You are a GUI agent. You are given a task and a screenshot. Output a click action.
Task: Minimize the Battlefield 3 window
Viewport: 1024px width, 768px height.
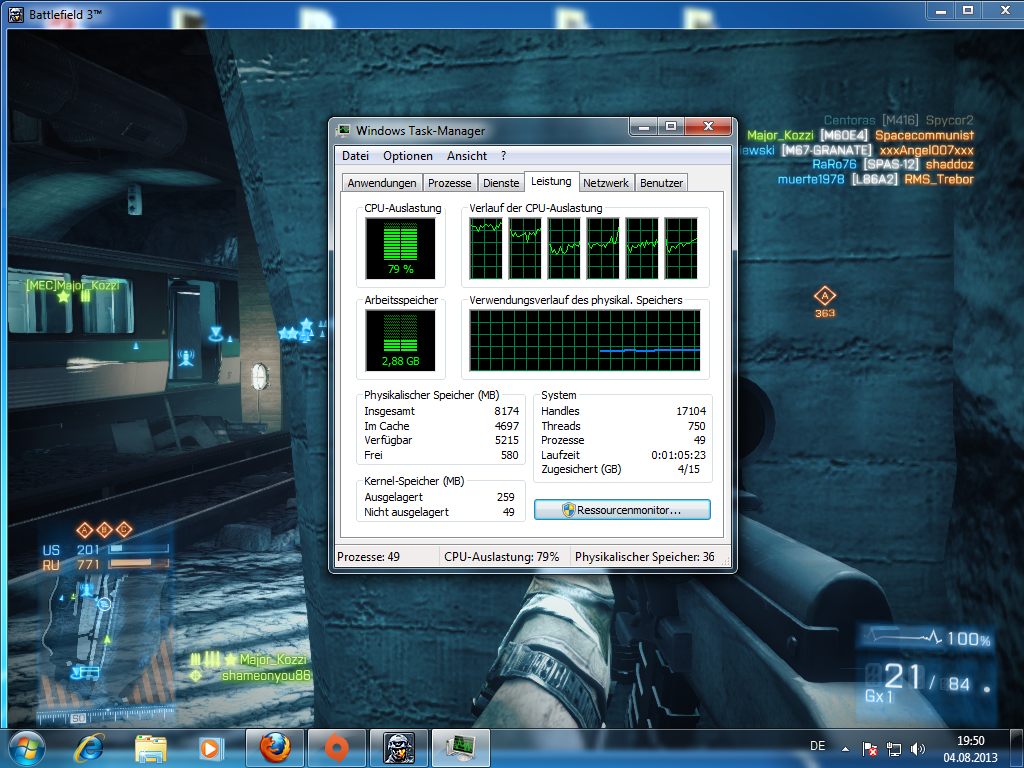941,10
